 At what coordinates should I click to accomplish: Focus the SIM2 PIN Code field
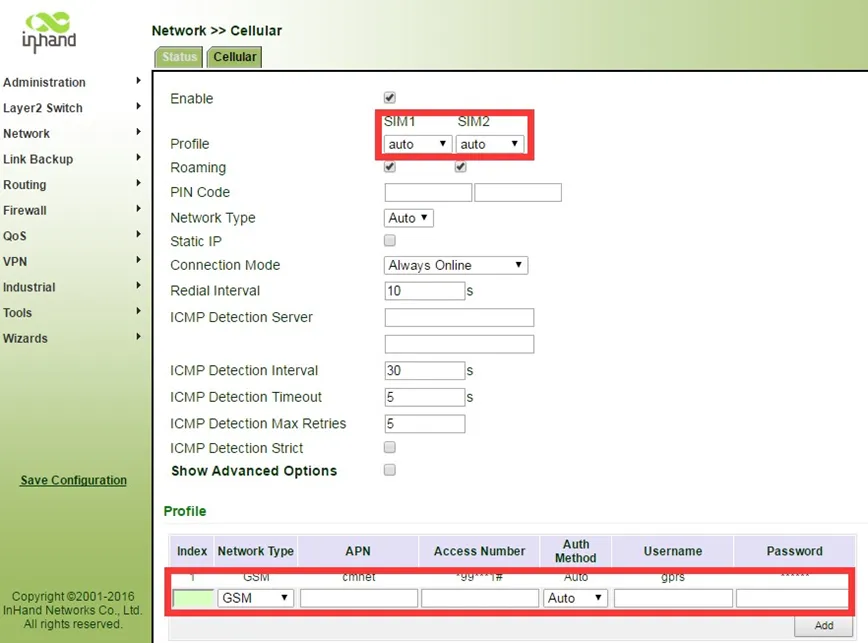click(518, 193)
